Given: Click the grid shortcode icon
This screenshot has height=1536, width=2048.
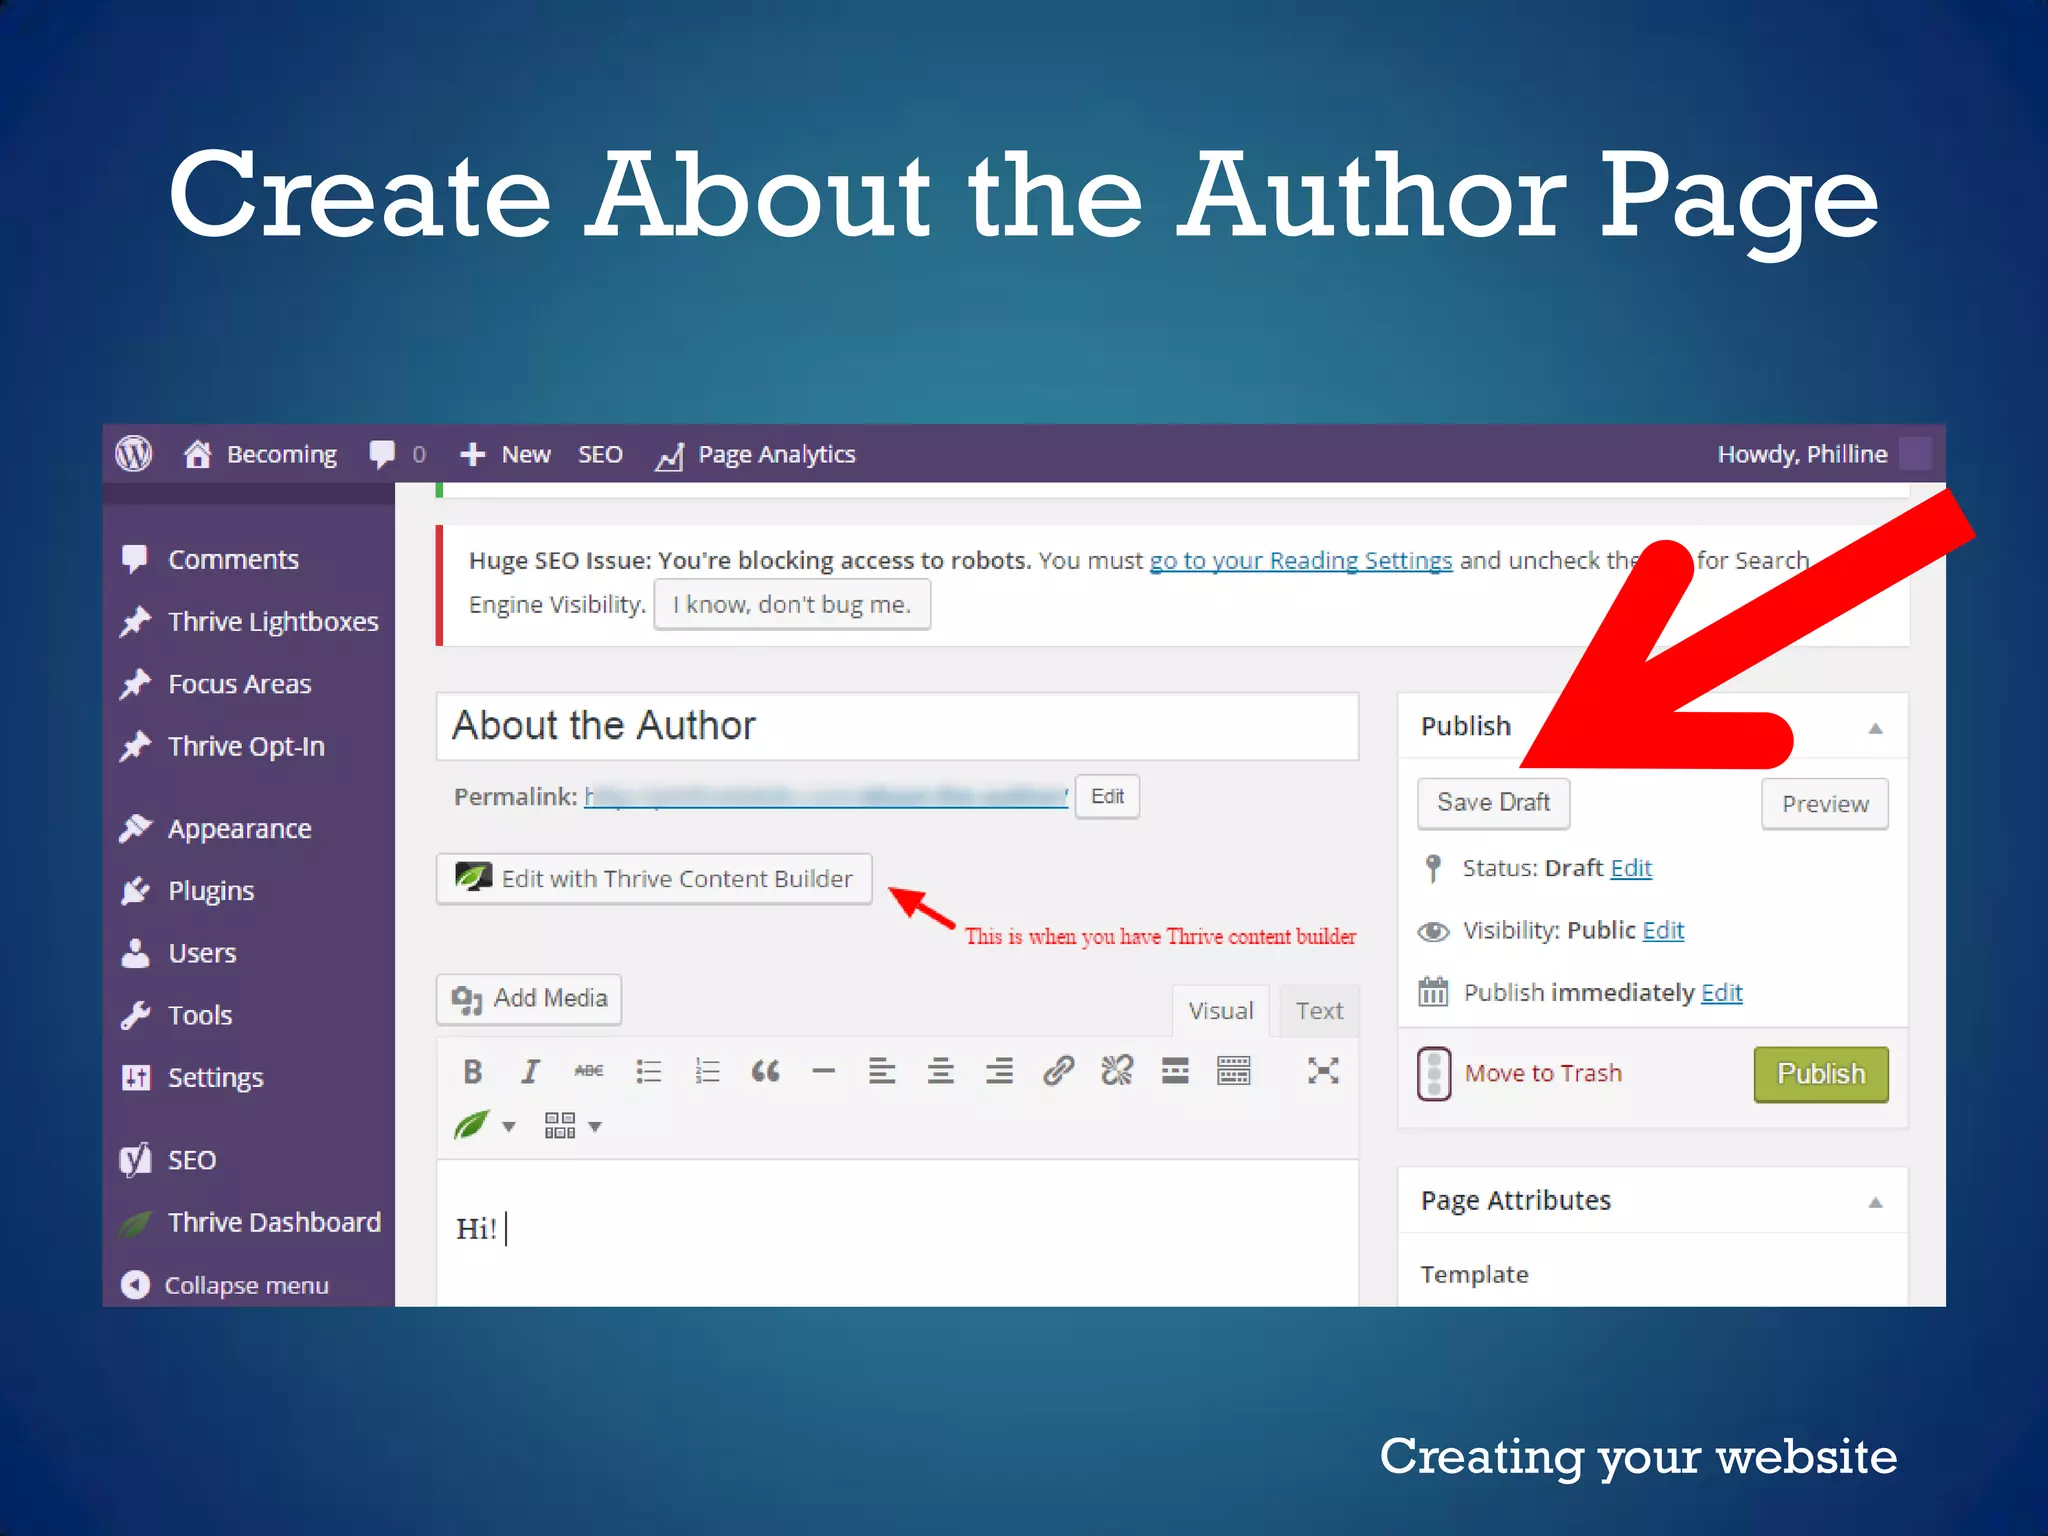Looking at the screenshot, I should tap(560, 1126).
